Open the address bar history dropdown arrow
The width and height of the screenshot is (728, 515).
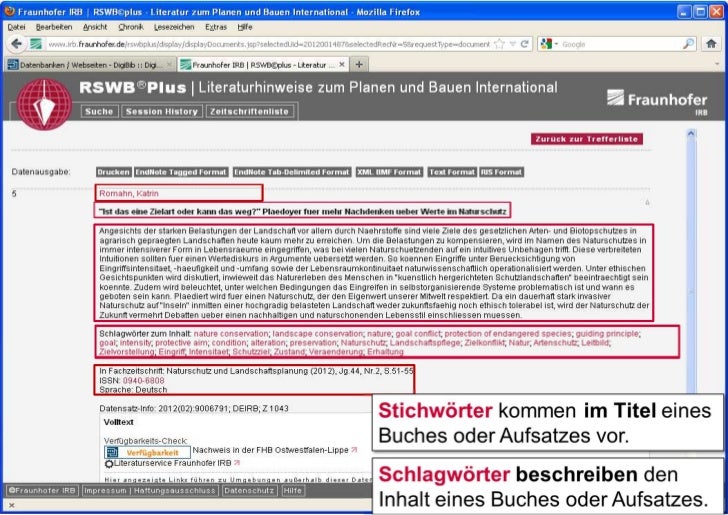(x=513, y=44)
